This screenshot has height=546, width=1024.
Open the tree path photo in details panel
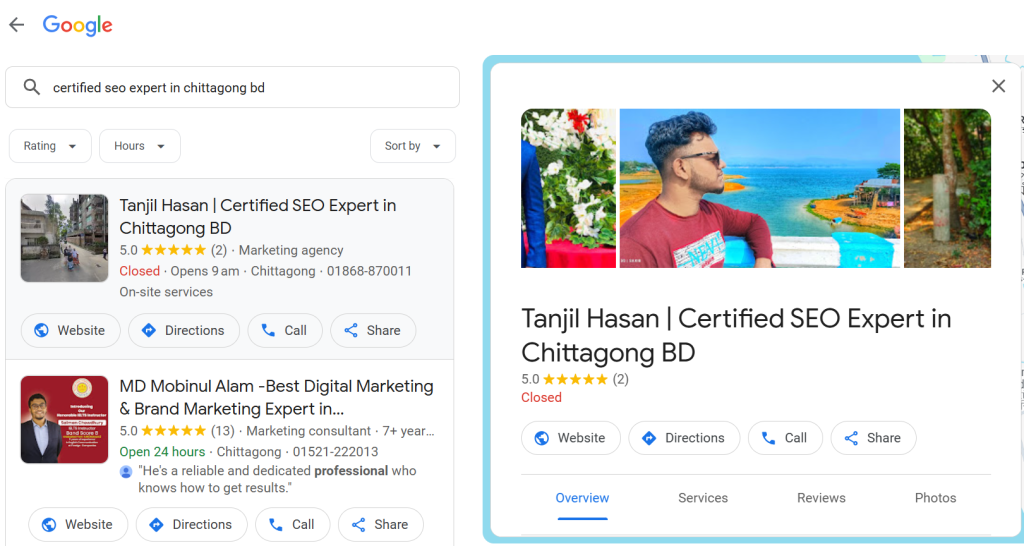(947, 188)
